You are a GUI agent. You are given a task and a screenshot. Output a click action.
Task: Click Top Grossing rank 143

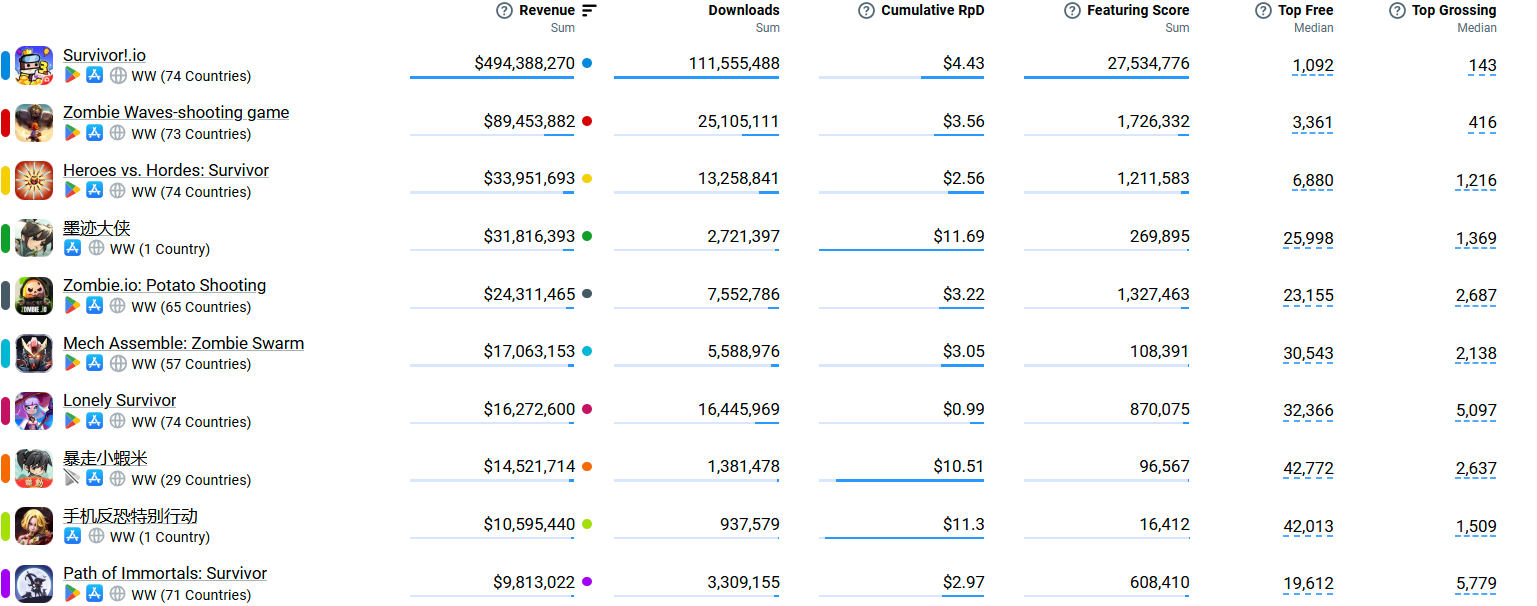(1483, 65)
